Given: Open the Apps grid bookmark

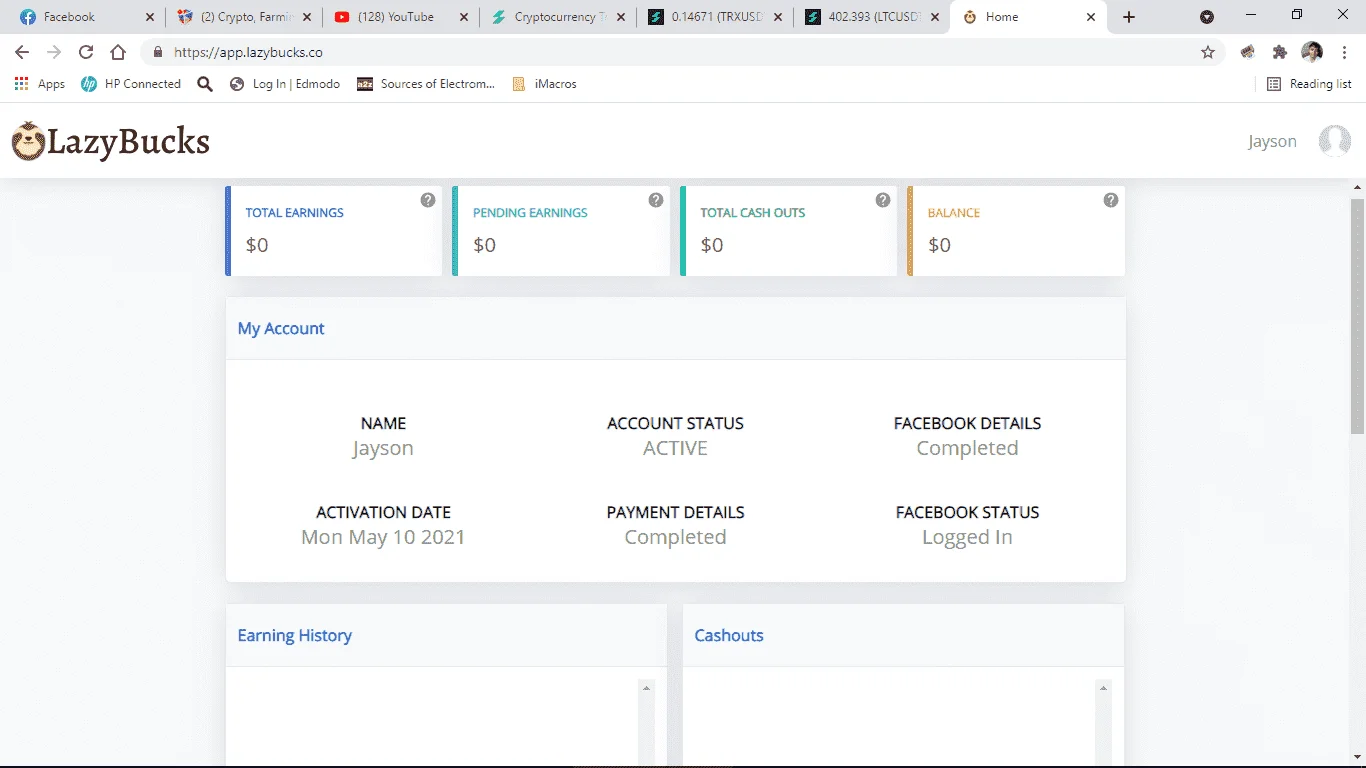Looking at the screenshot, I should [40, 84].
